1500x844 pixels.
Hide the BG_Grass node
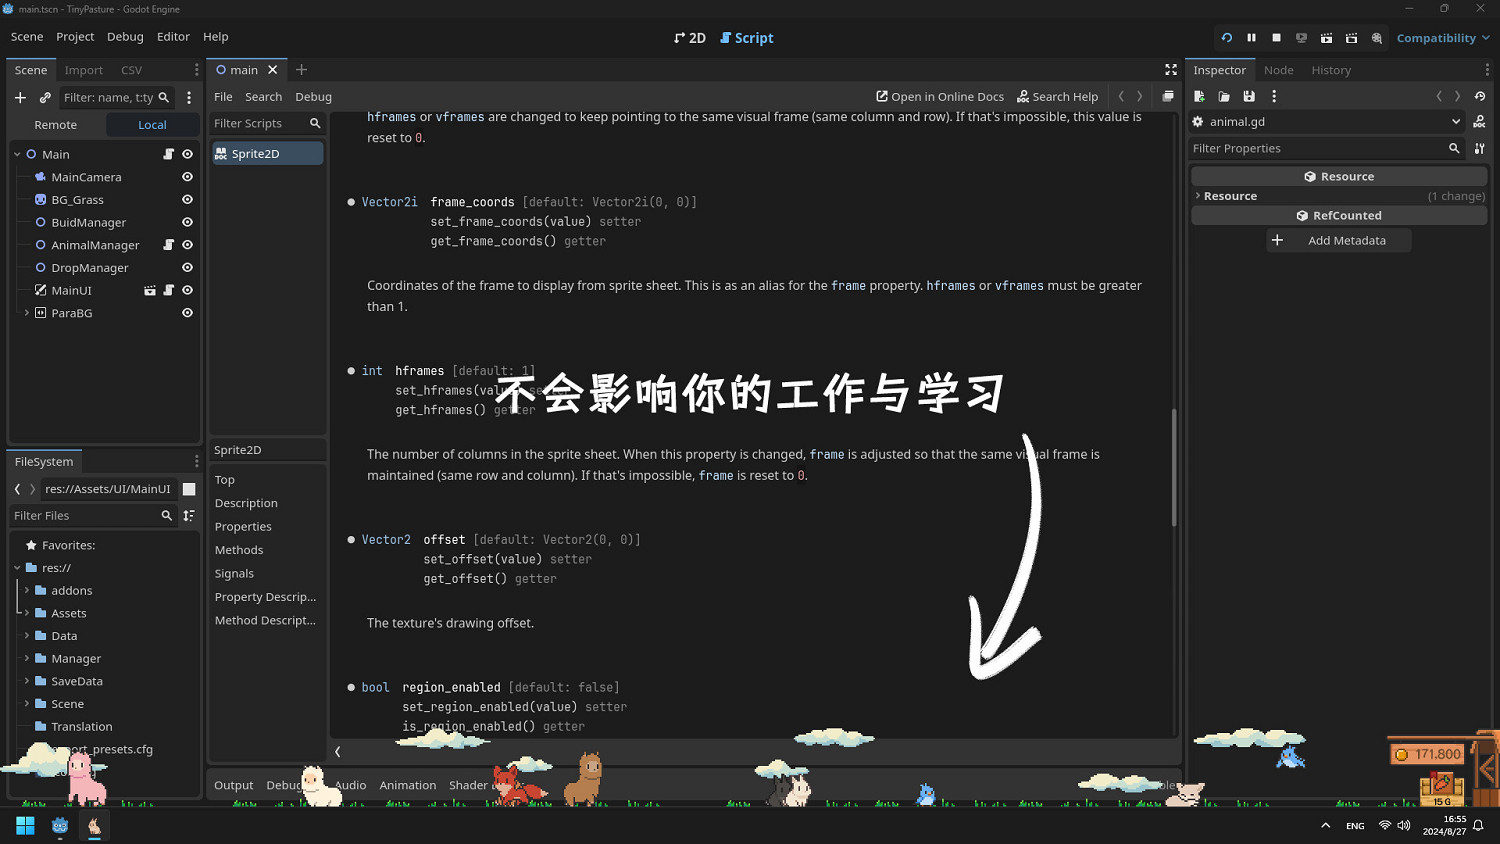pyautogui.click(x=187, y=200)
